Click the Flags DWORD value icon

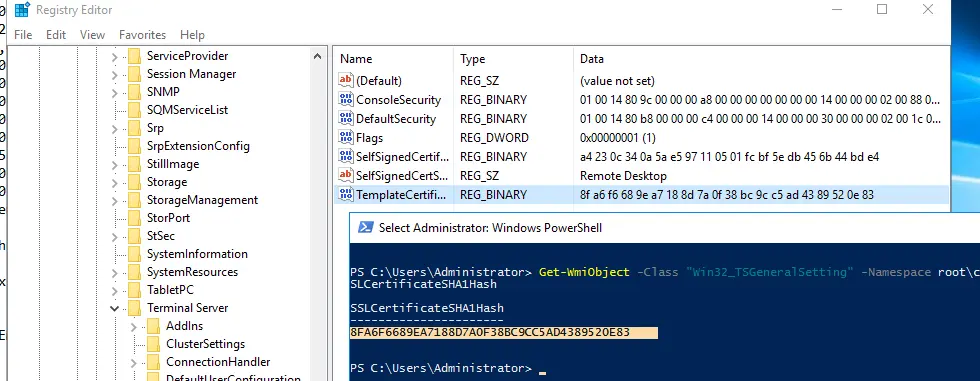tap(346, 137)
